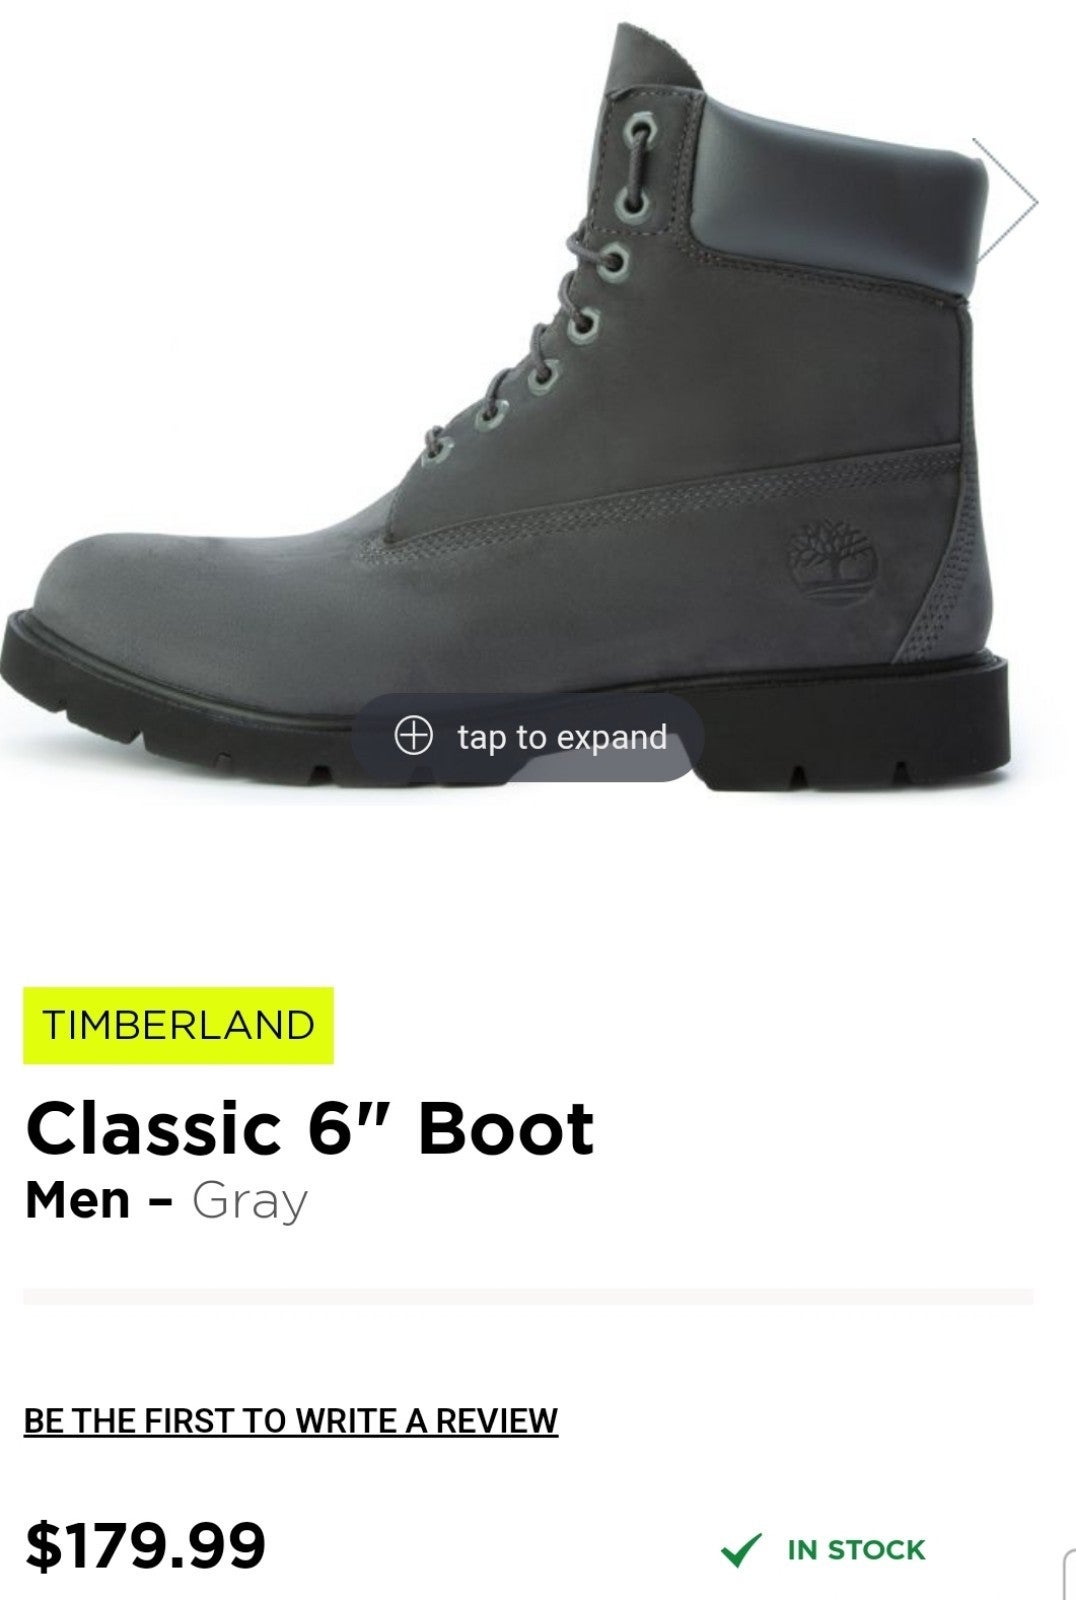The height and width of the screenshot is (1600, 1076).
Task: Click the thin divider line below the title
Action: [528, 1297]
